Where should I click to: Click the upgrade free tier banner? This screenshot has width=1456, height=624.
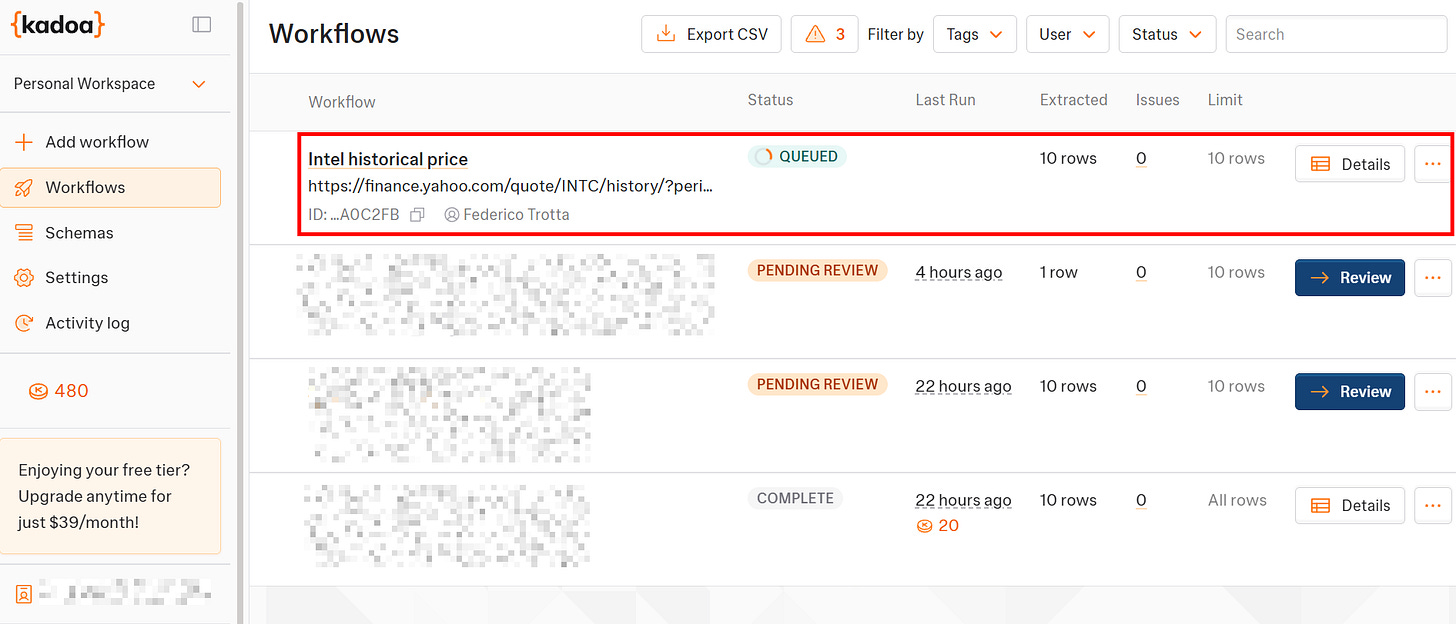(x=110, y=496)
